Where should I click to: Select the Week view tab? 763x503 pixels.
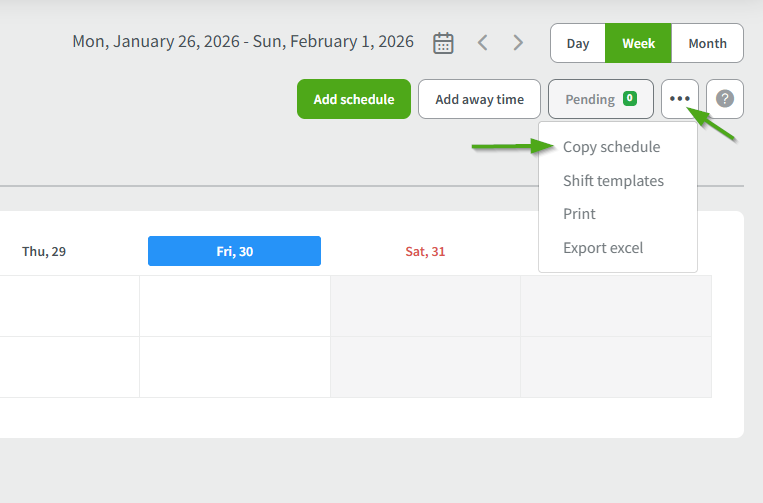638,43
